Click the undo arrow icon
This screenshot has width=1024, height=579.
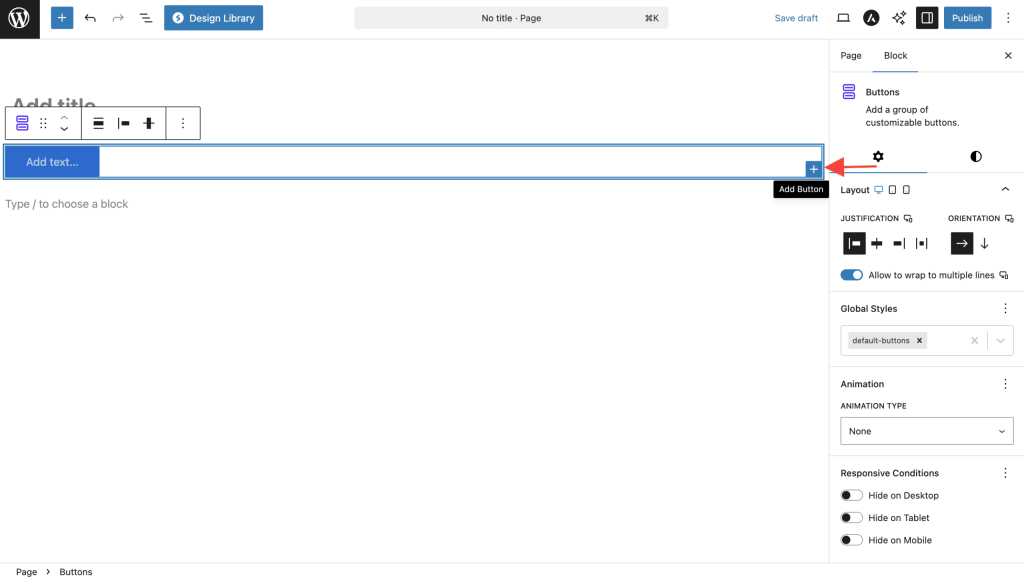[x=90, y=18]
